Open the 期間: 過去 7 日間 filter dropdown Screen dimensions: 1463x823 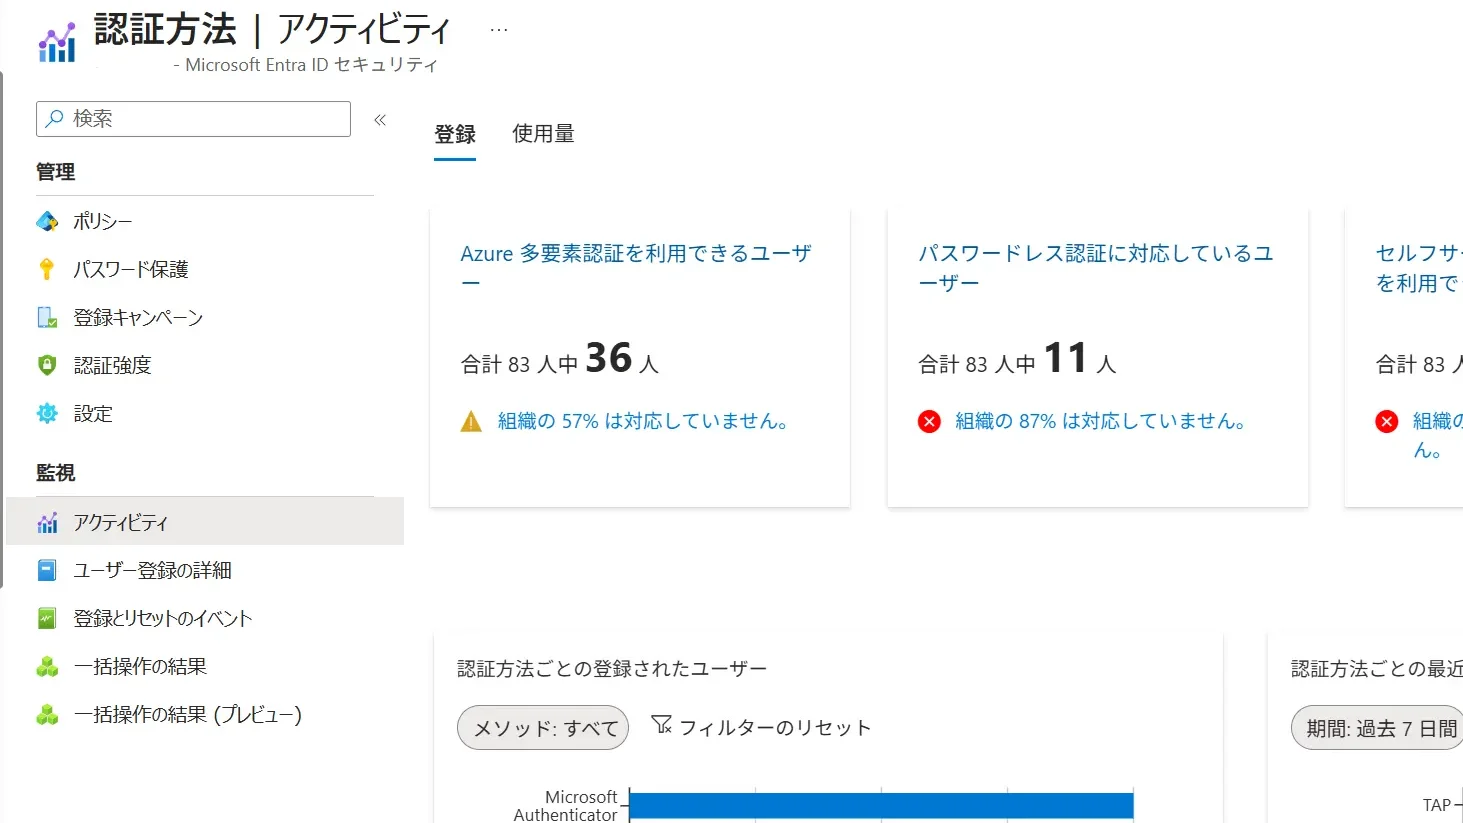coord(1377,728)
